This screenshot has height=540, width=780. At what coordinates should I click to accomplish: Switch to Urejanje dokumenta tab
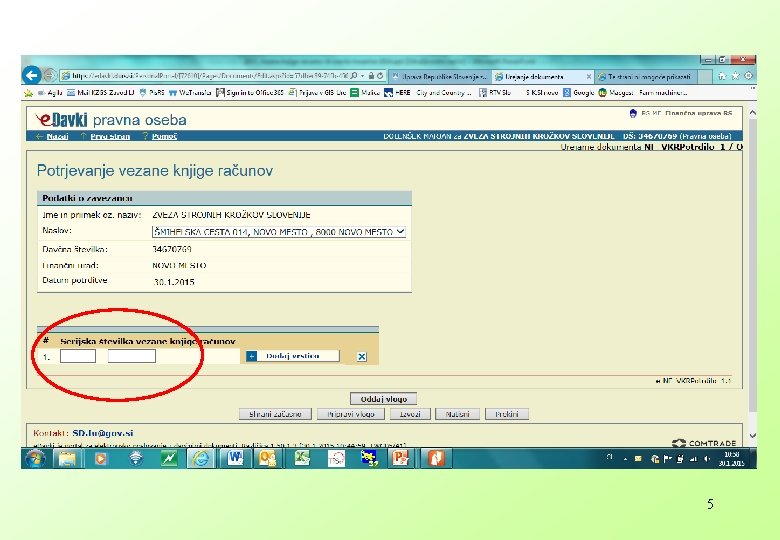click(x=542, y=77)
